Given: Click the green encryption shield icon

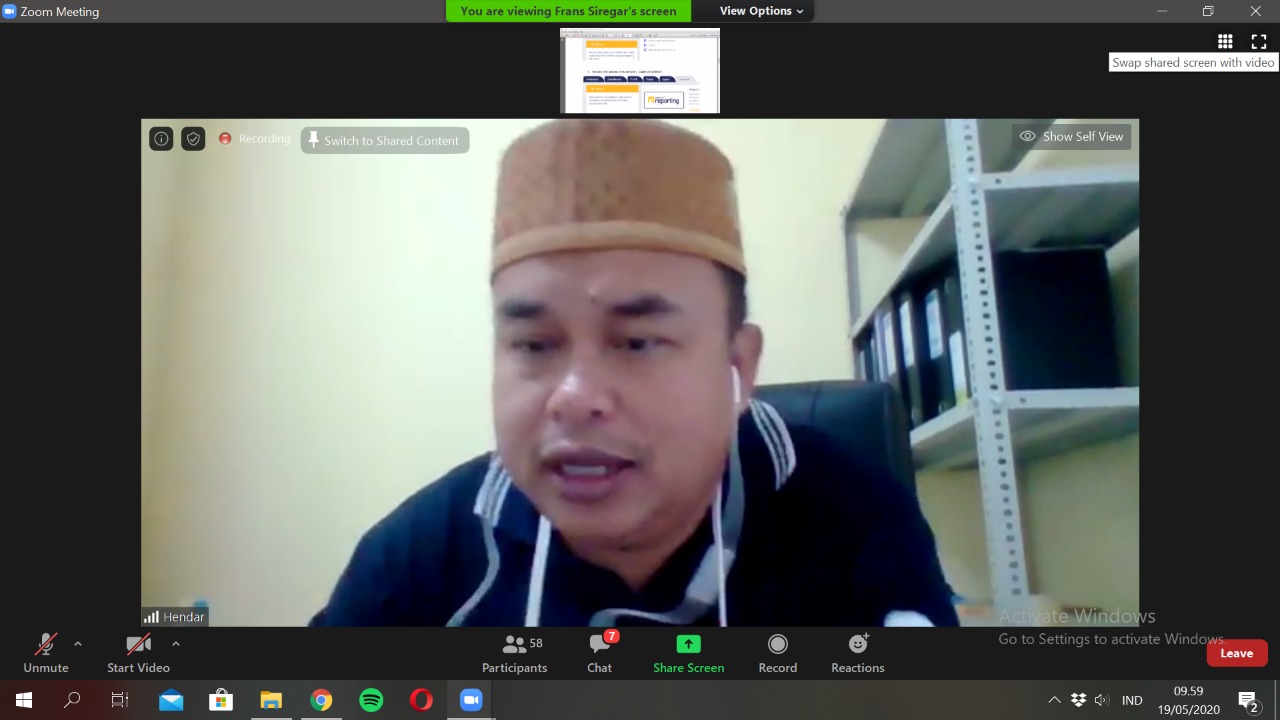Looking at the screenshot, I should click(x=193, y=139).
